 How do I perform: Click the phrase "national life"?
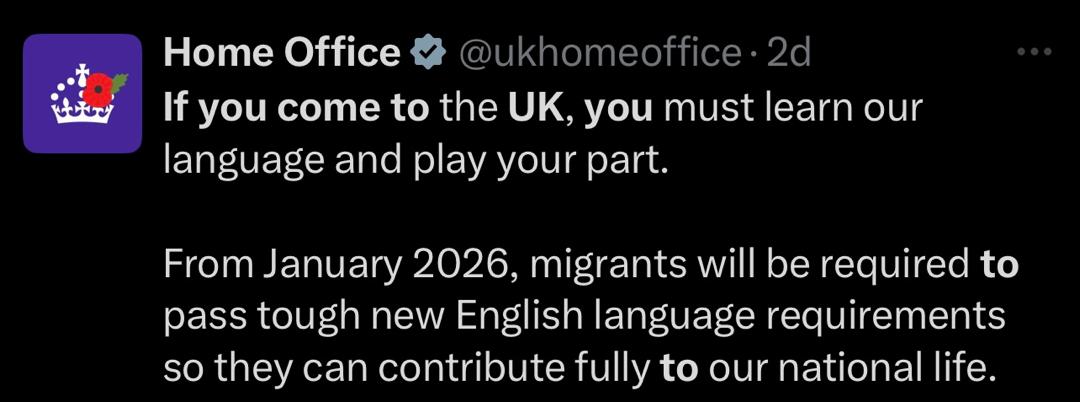[886, 368]
